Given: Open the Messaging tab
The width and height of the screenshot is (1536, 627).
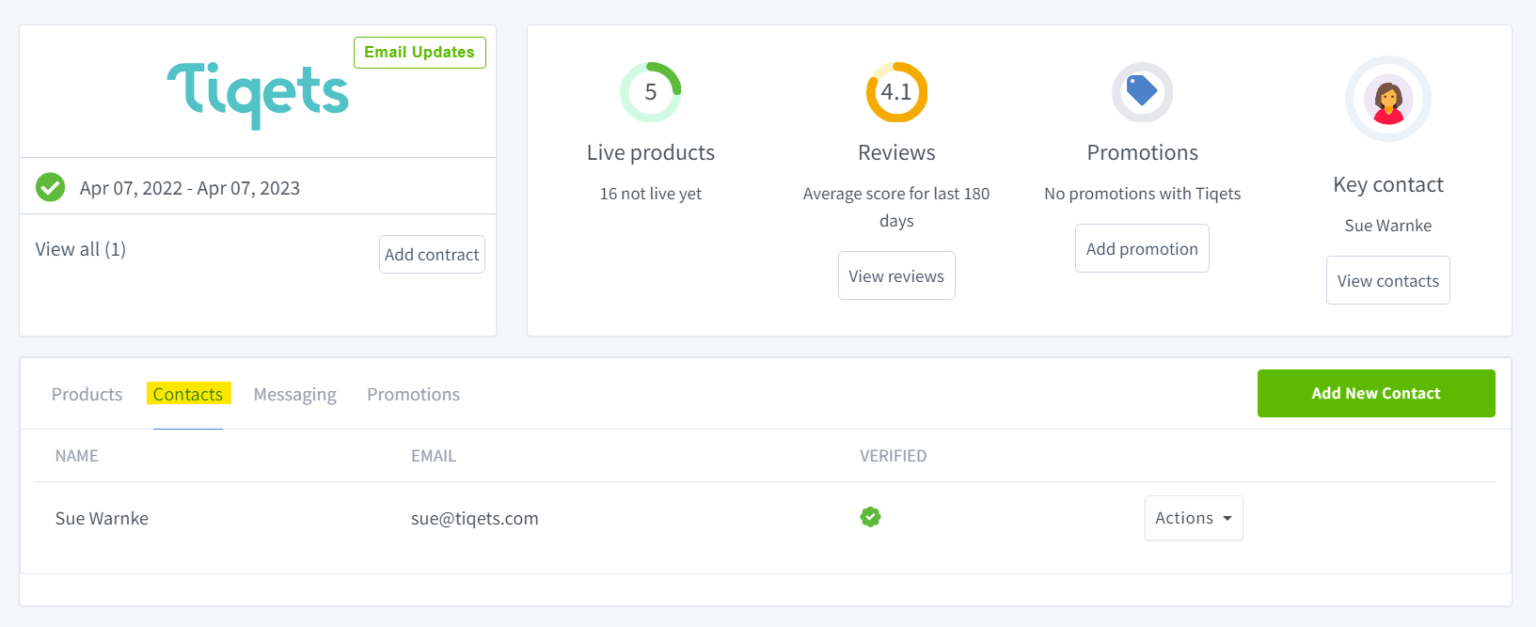Looking at the screenshot, I should pyautogui.click(x=295, y=394).
